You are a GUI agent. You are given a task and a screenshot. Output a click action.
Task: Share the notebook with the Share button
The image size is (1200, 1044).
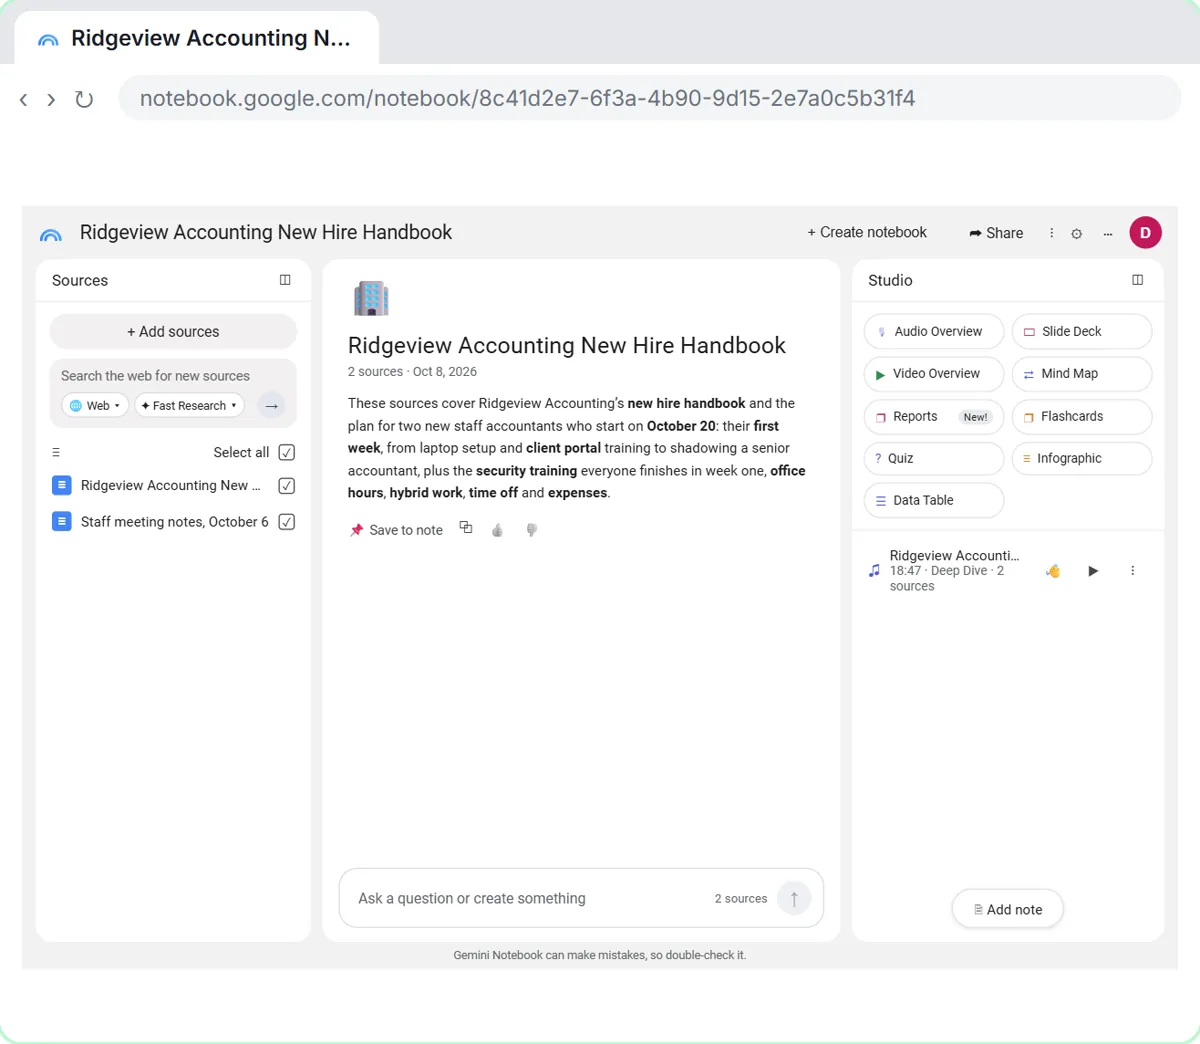tap(996, 233)
